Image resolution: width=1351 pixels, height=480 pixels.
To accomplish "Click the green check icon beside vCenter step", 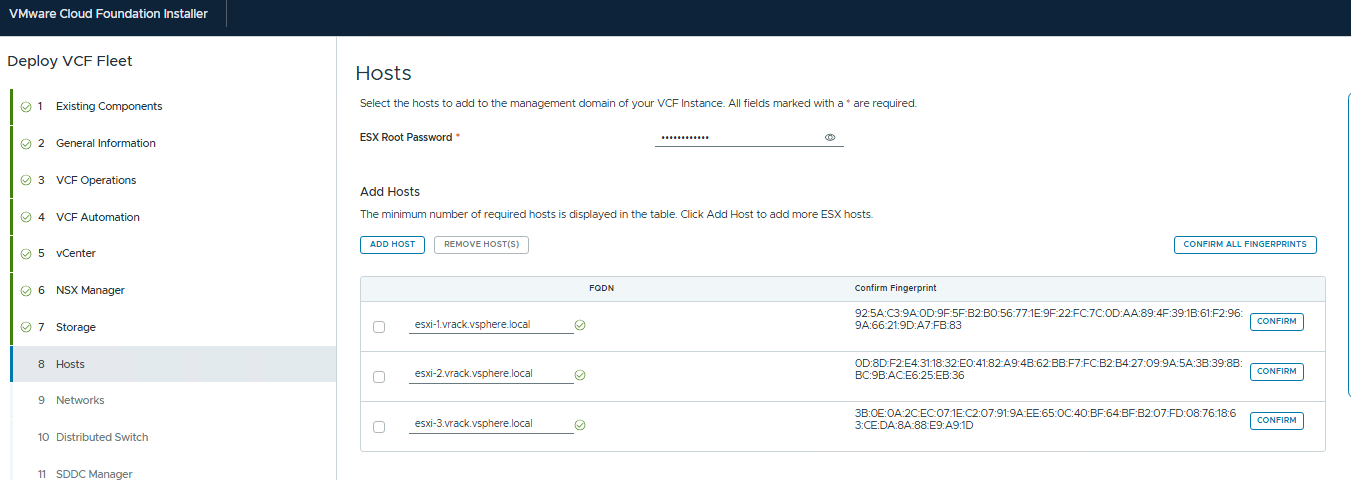I will coord(25,254).
